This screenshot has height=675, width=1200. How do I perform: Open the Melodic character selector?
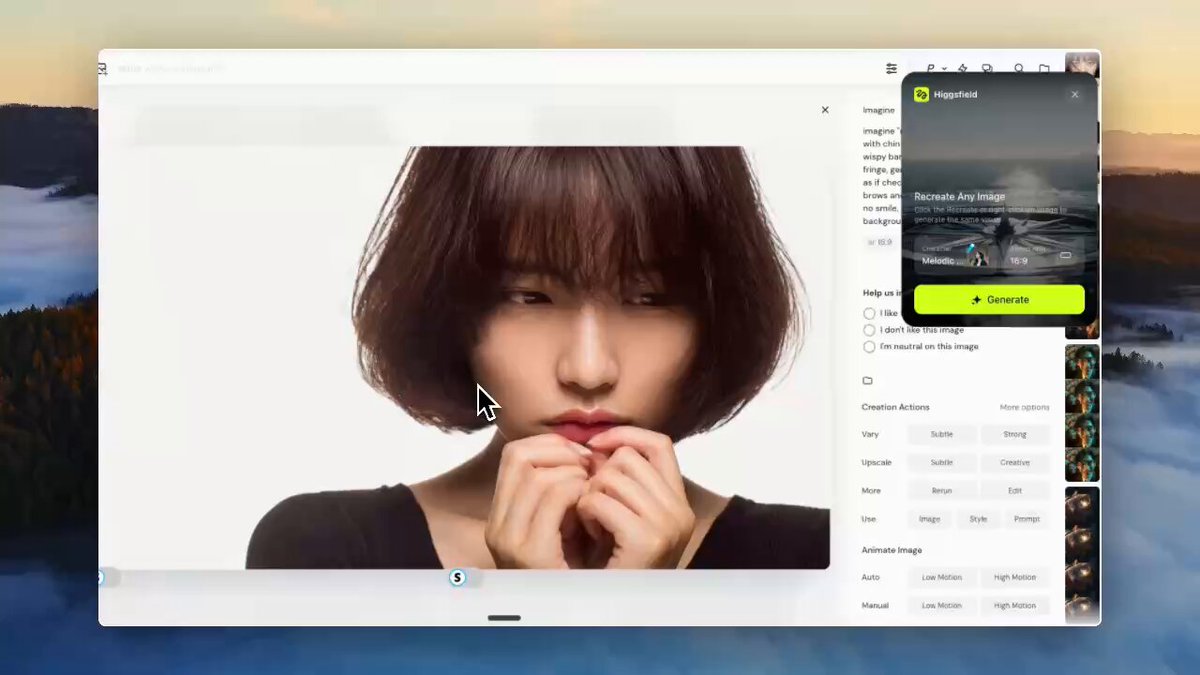coord(954,254)
